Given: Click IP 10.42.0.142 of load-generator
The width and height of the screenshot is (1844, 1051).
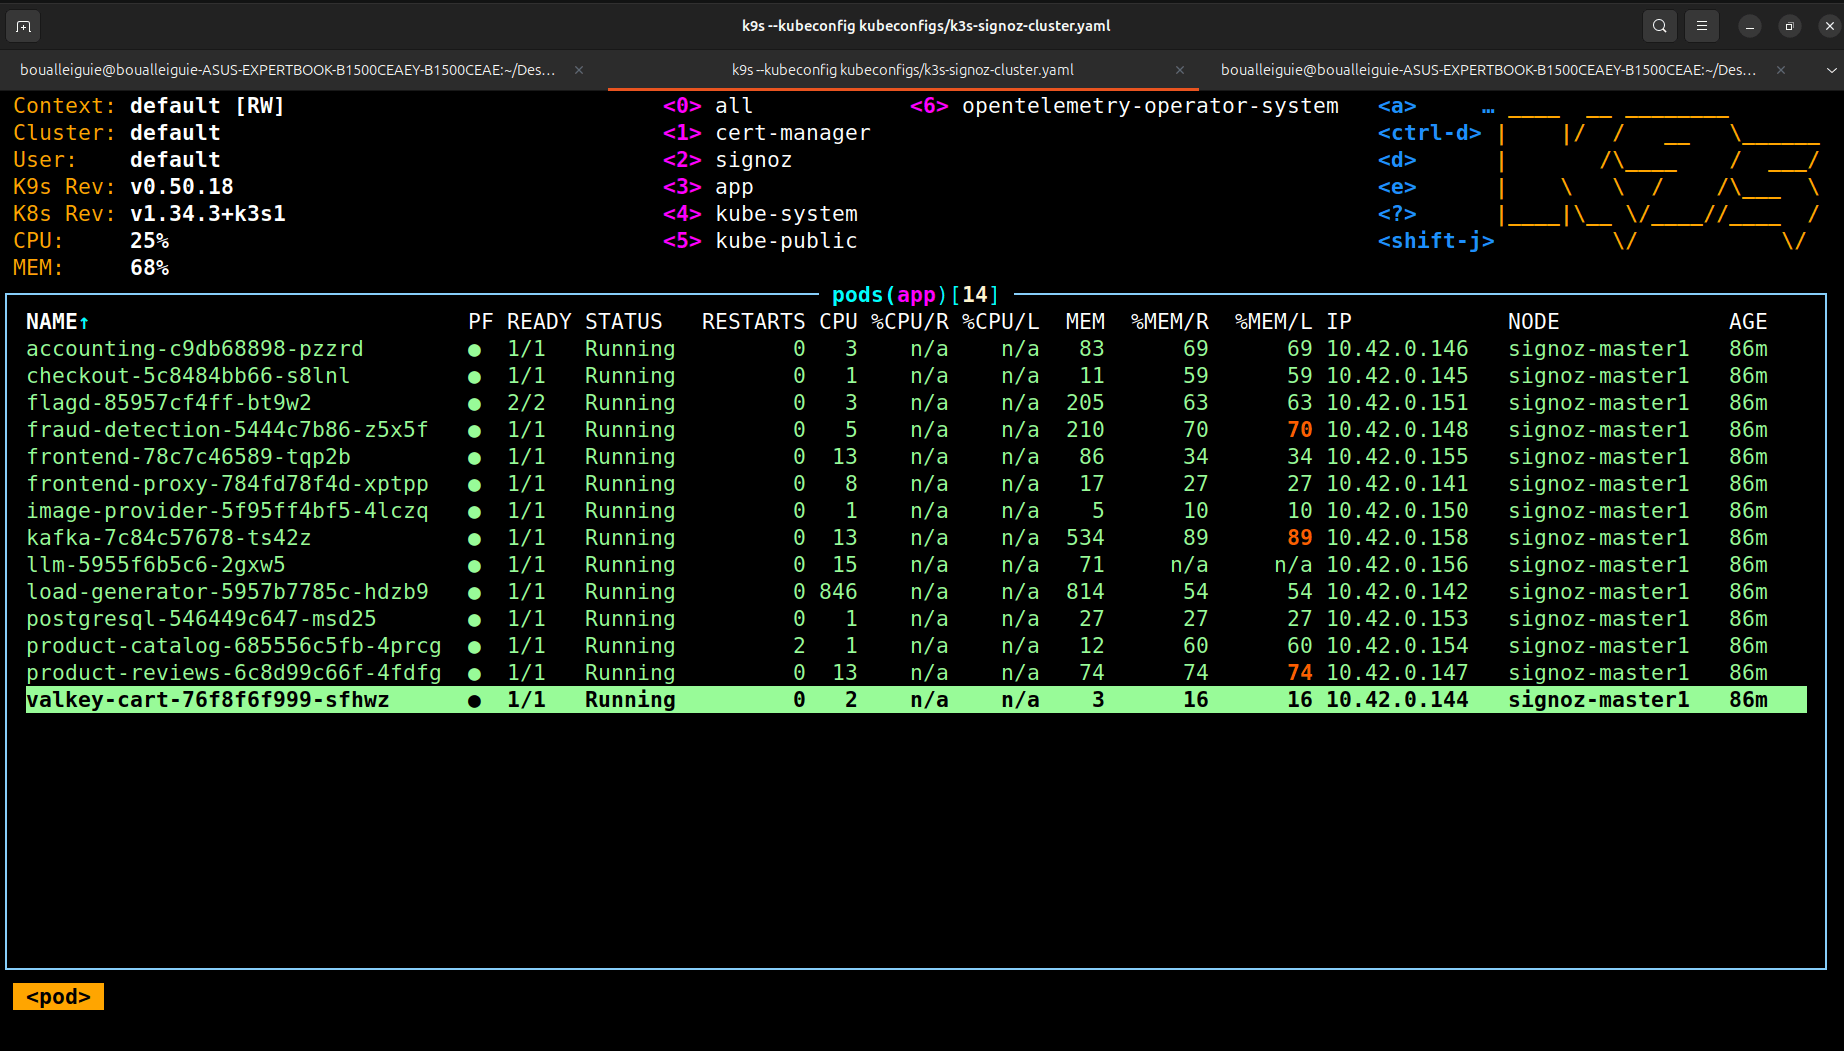Looking at the screenshot, I should coord(1397,592).
